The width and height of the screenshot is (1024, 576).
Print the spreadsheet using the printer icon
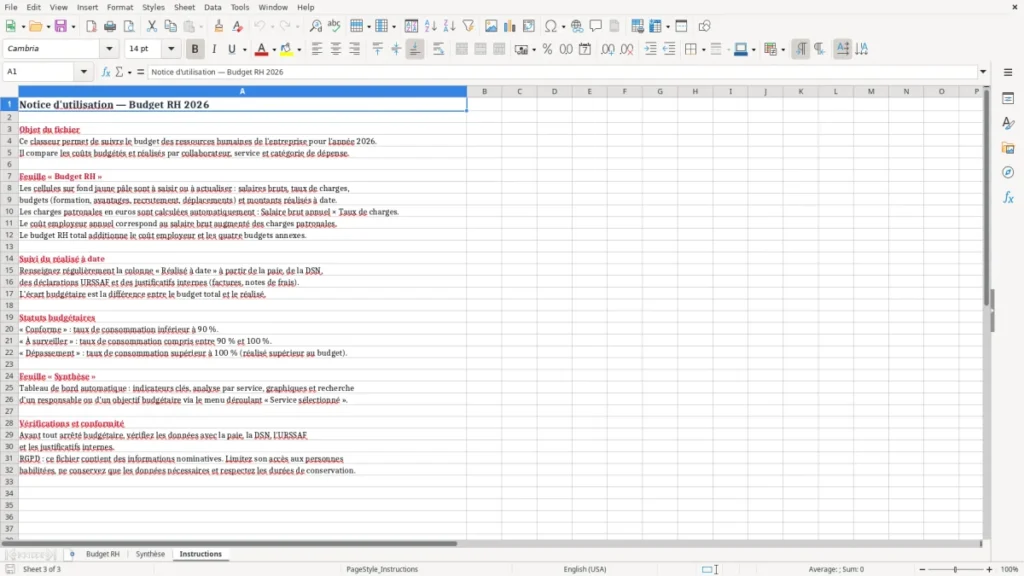(110, 26)
